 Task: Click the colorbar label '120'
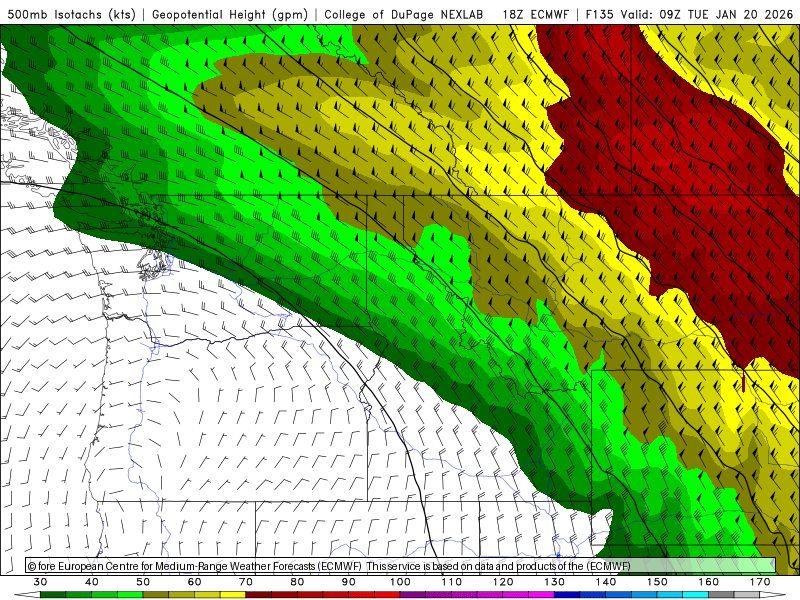click(503, 582)
